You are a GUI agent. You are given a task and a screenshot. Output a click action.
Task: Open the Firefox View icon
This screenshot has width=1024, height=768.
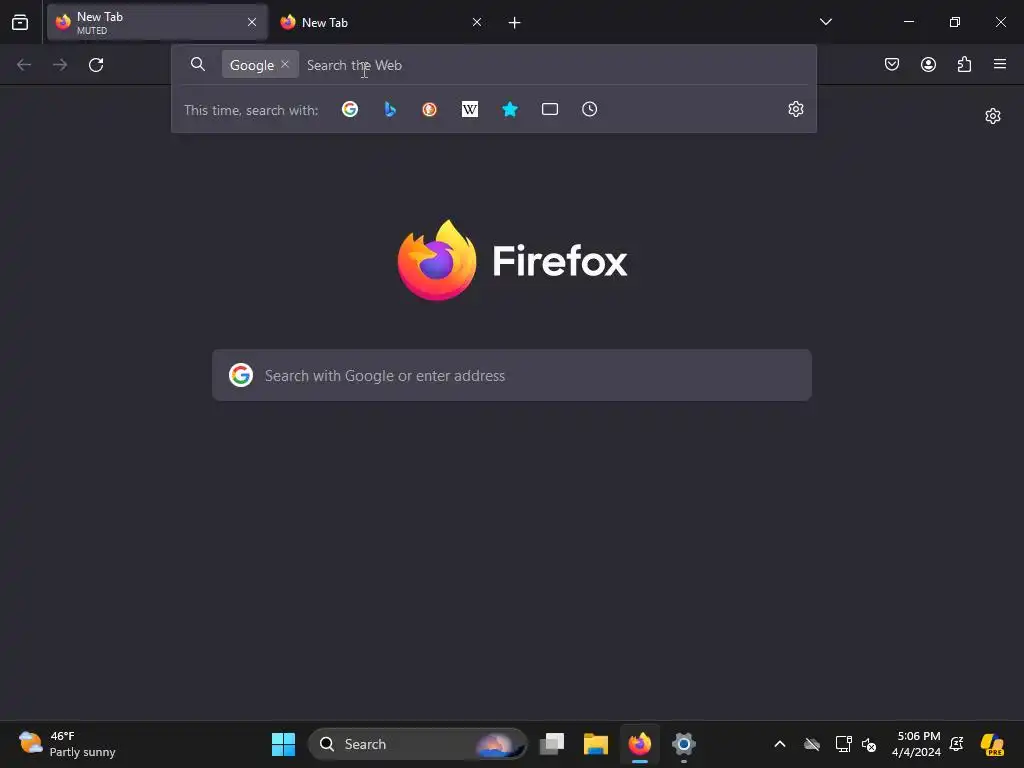[x=20, y=22]
